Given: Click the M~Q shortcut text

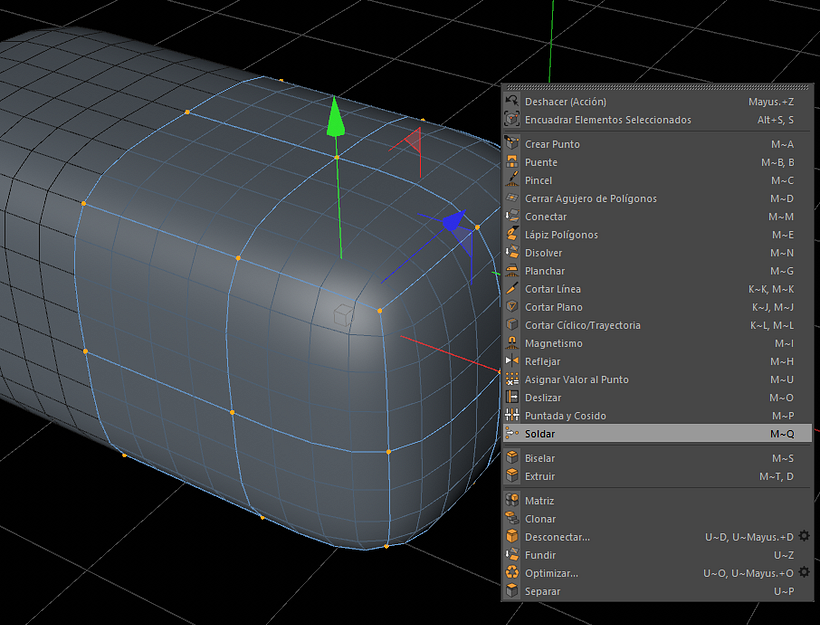Looking at the screenshot, I should 782,434.
